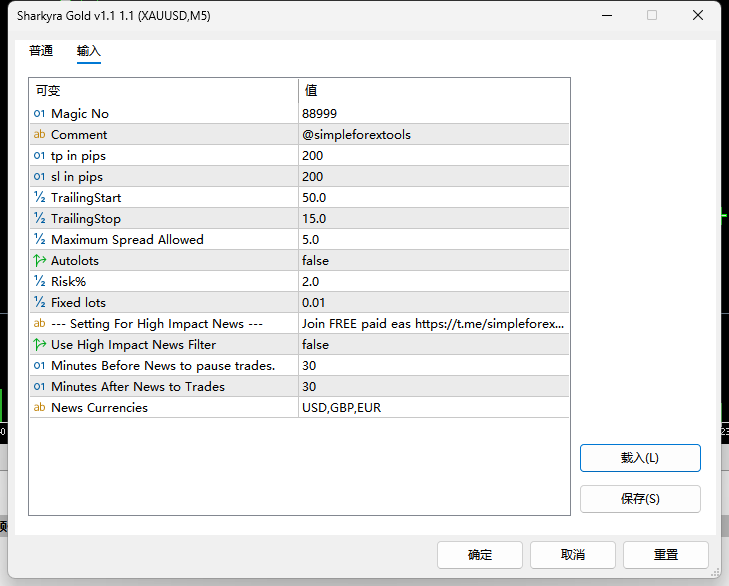This screenshot has width=729, height=586.
Task: Edit sl in pips value 200
Action: coord(434,176)
